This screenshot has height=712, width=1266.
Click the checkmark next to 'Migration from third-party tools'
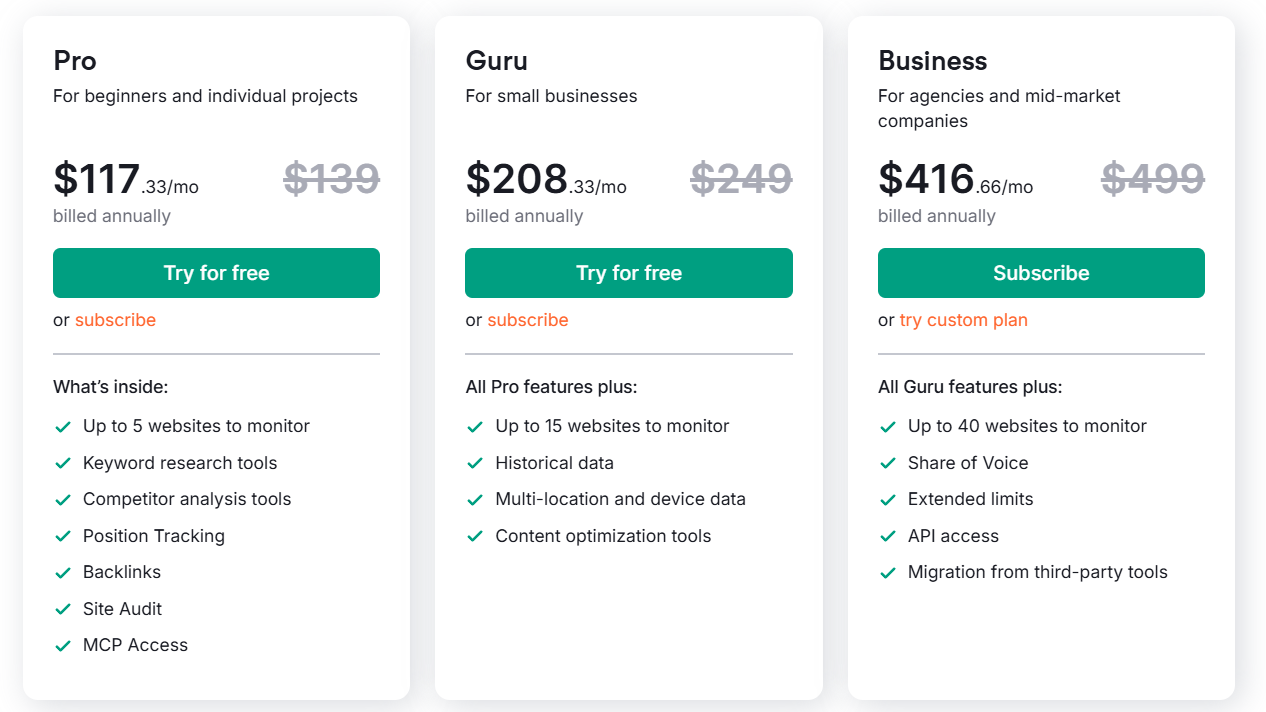[887, 572]
